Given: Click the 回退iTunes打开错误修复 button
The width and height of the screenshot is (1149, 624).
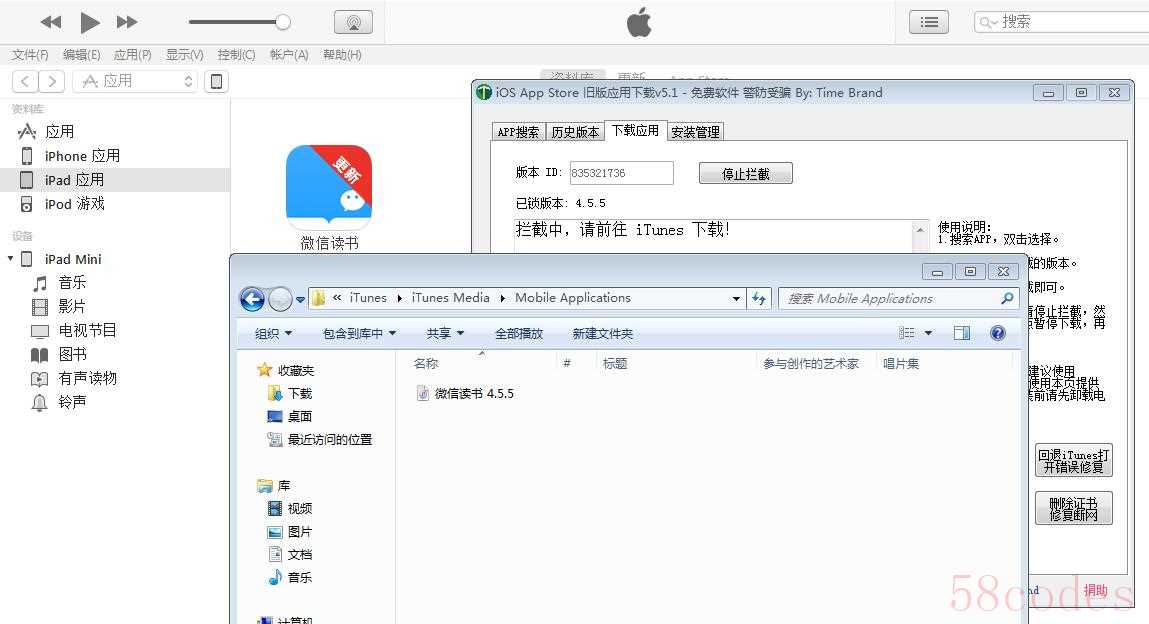Looking at the screenshot, I should tap(1074, 461).
